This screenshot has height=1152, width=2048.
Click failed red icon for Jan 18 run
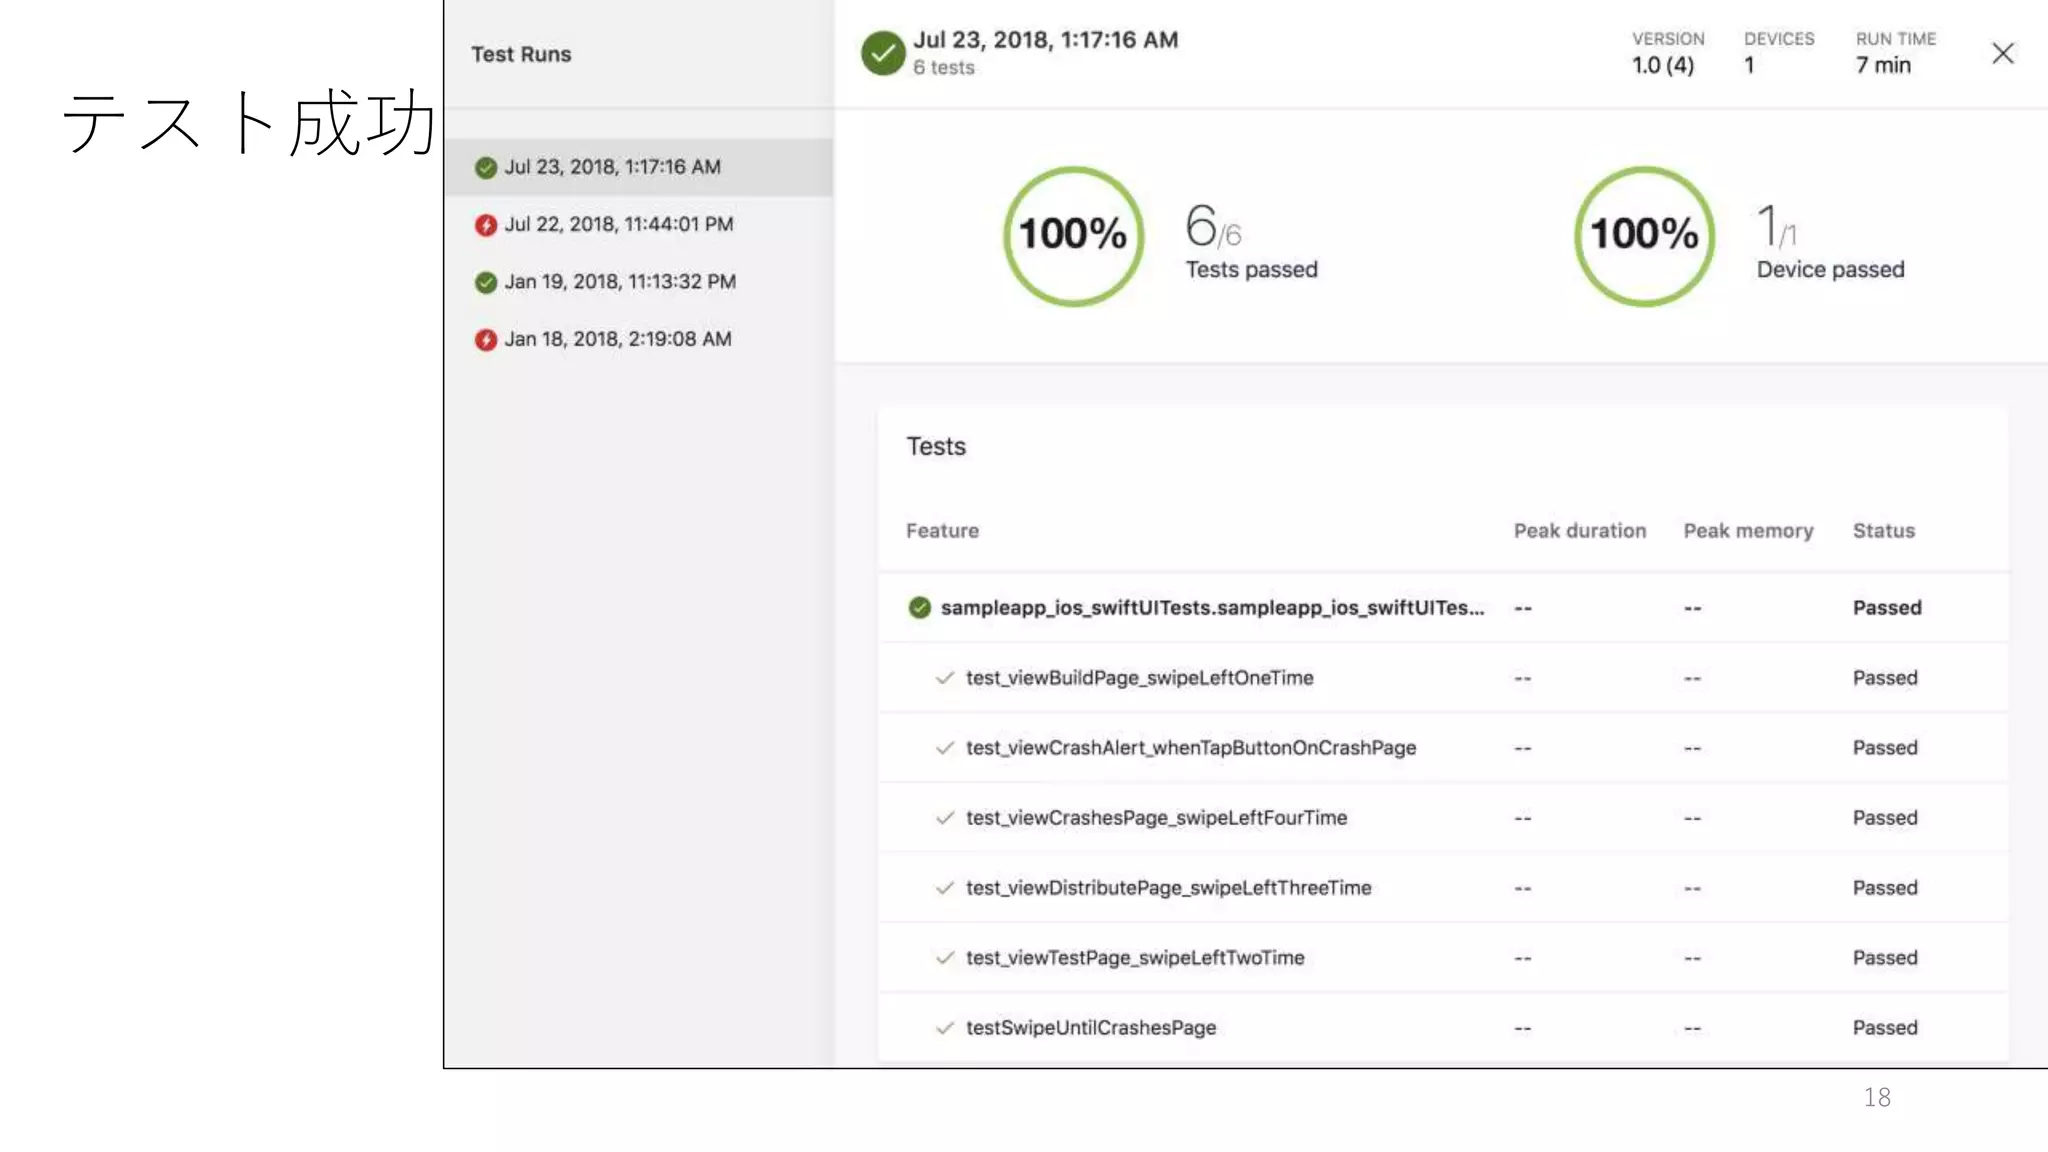[x=486, y=340]
